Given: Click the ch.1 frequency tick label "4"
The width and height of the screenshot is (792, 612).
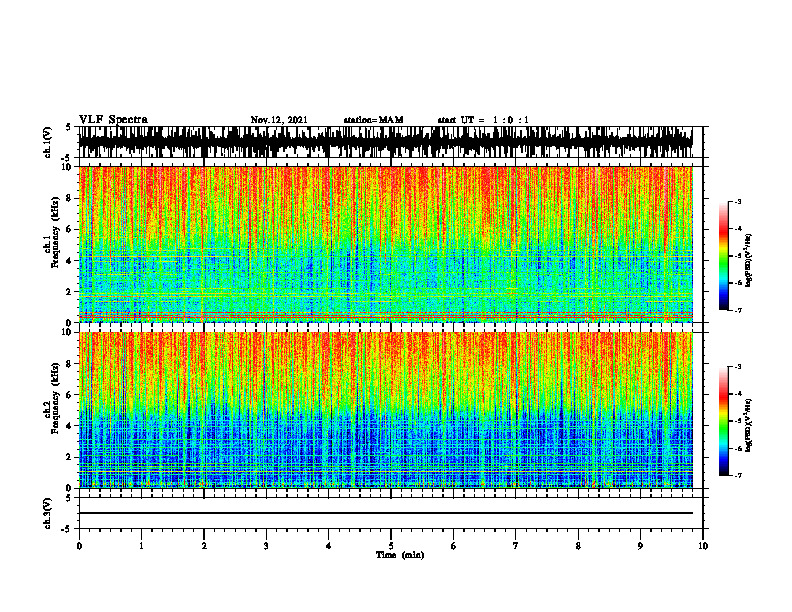Looking at the screenshot, I should click(x=69, y=261).
